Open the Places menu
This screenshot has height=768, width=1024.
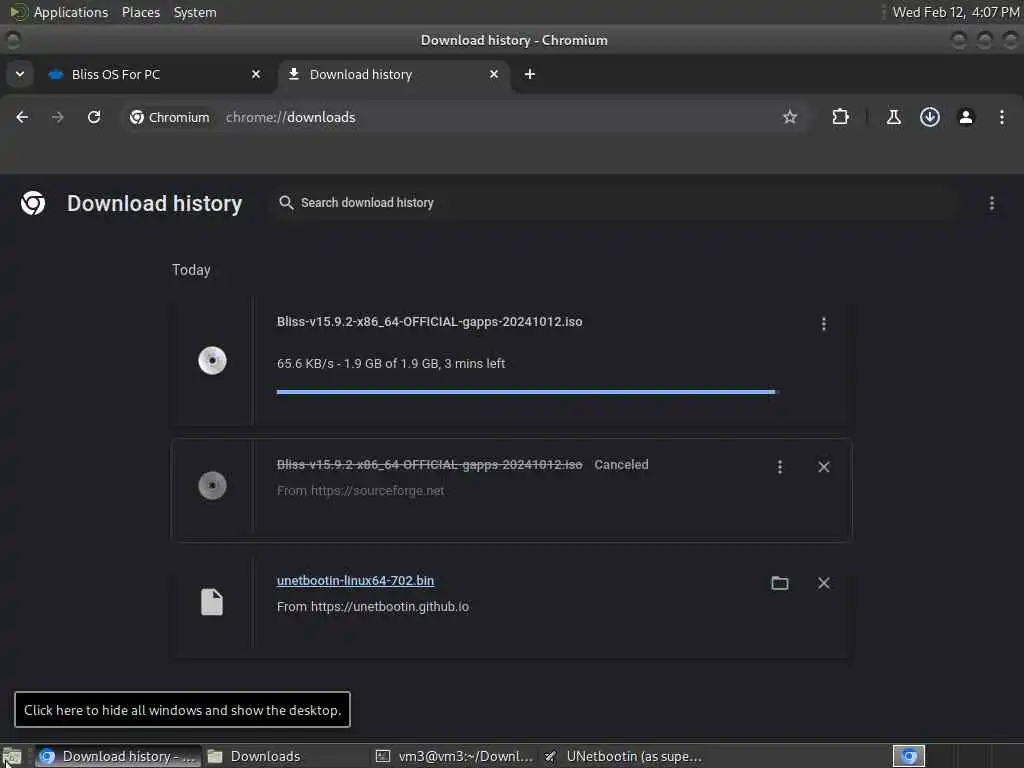pyautogui.click(x=141, y=12)
